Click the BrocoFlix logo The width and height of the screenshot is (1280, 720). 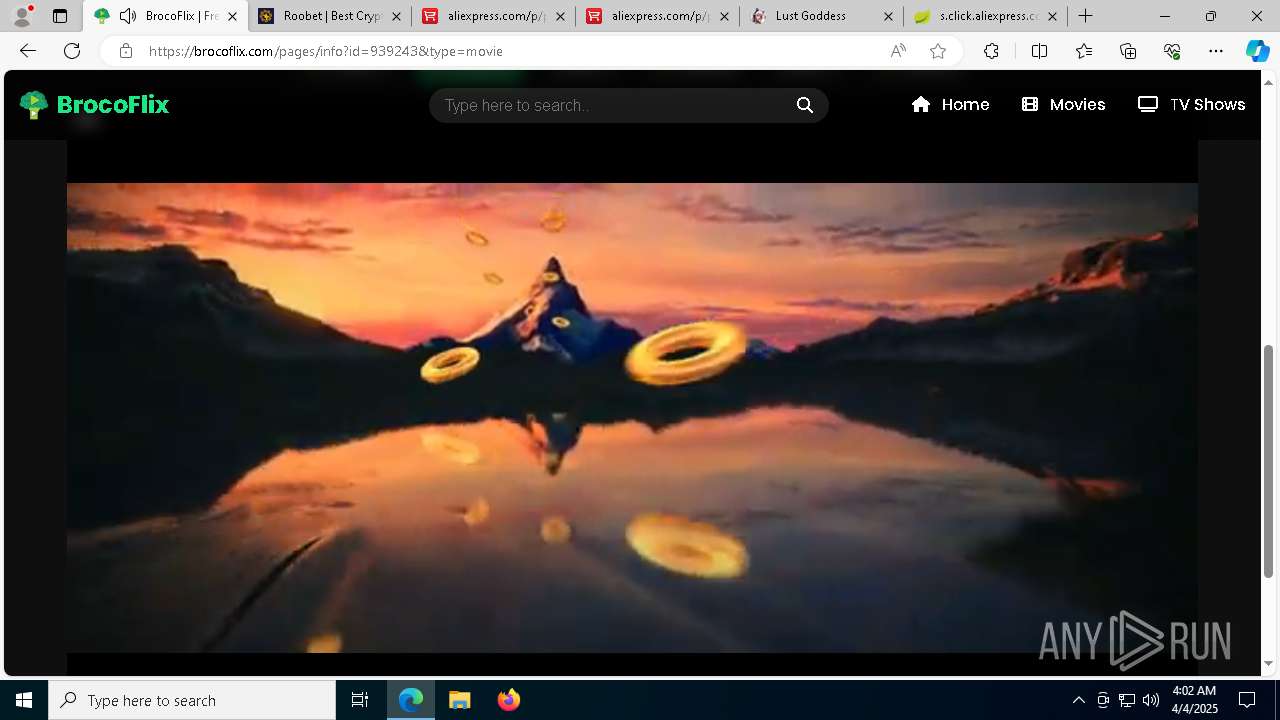95,105
